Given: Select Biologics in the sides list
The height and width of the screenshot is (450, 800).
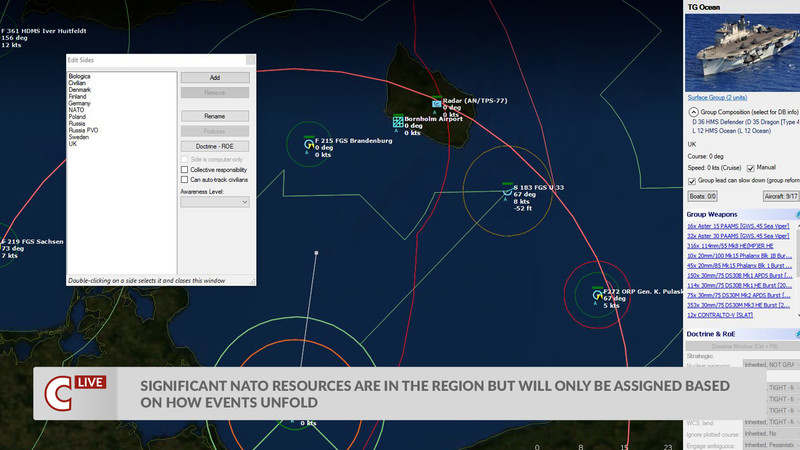Looking at the screenshot, I should pos(80,76).
